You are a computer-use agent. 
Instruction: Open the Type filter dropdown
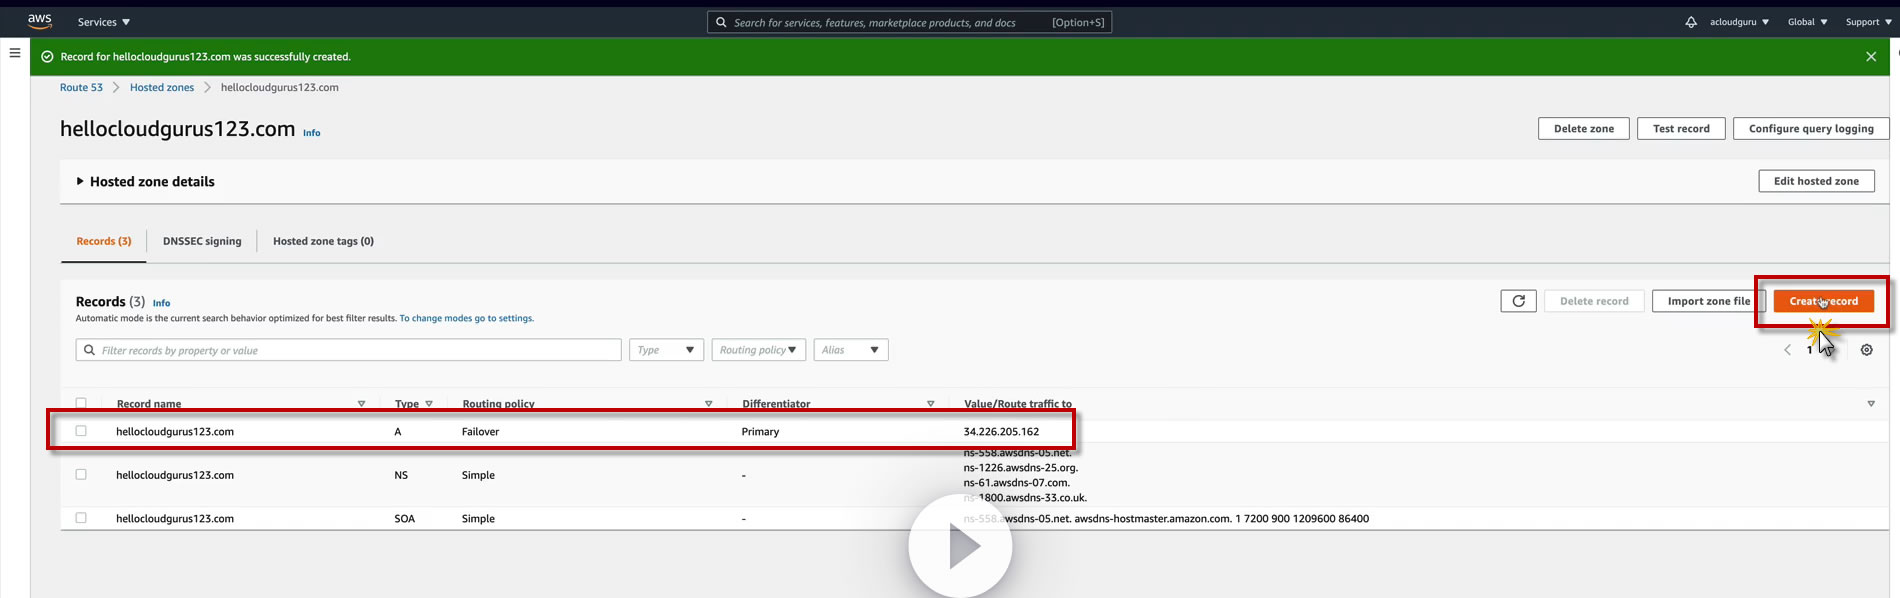pyautogui.click(x=666, y=350)
